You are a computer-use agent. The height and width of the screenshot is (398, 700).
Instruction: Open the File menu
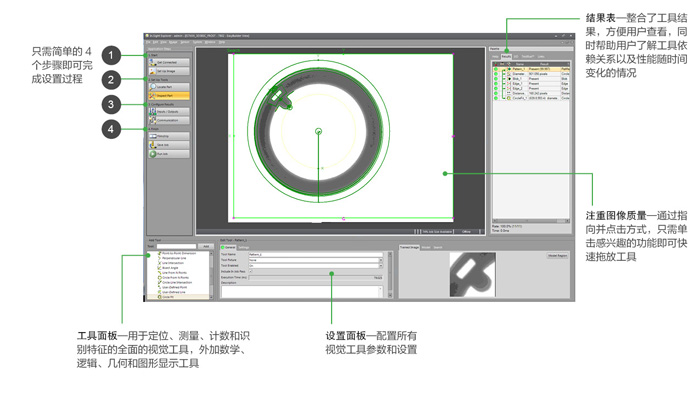[x=148, y=42]
